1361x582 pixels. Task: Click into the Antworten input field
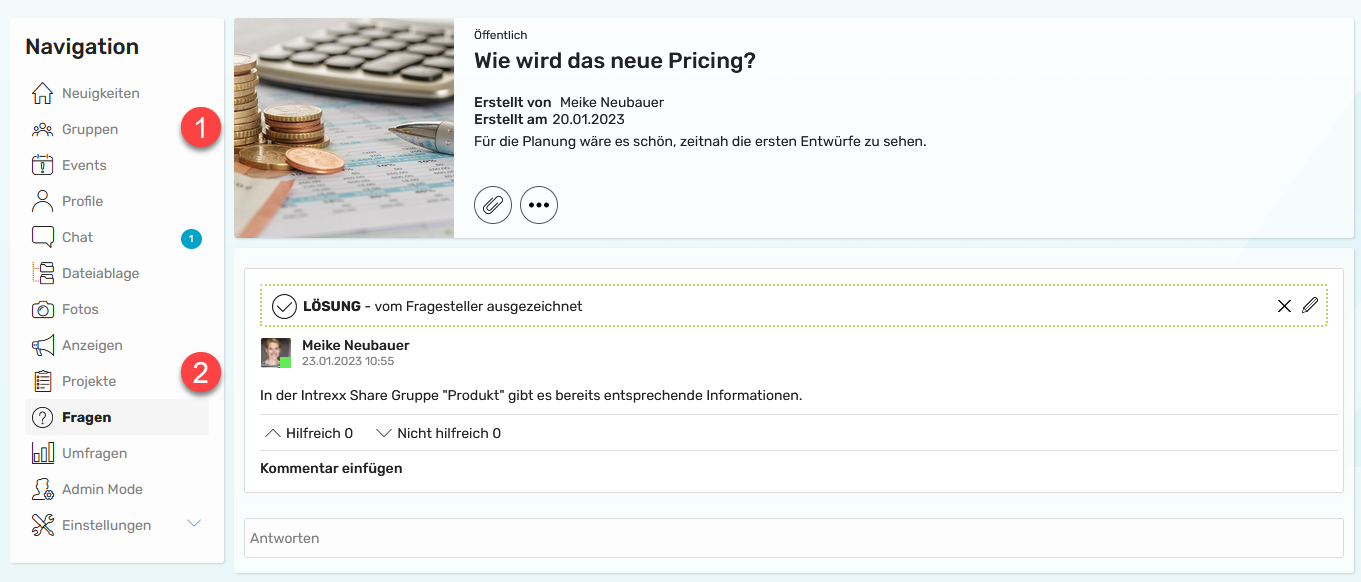pos(794,538)
